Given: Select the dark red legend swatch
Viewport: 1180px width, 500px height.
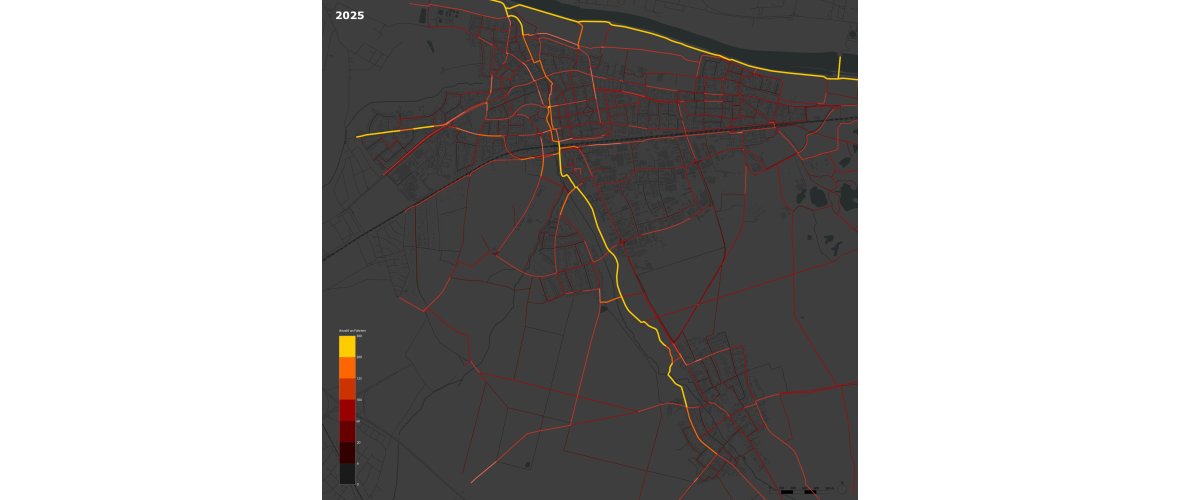Looking at the screenshot, I should tap(347, 431).
